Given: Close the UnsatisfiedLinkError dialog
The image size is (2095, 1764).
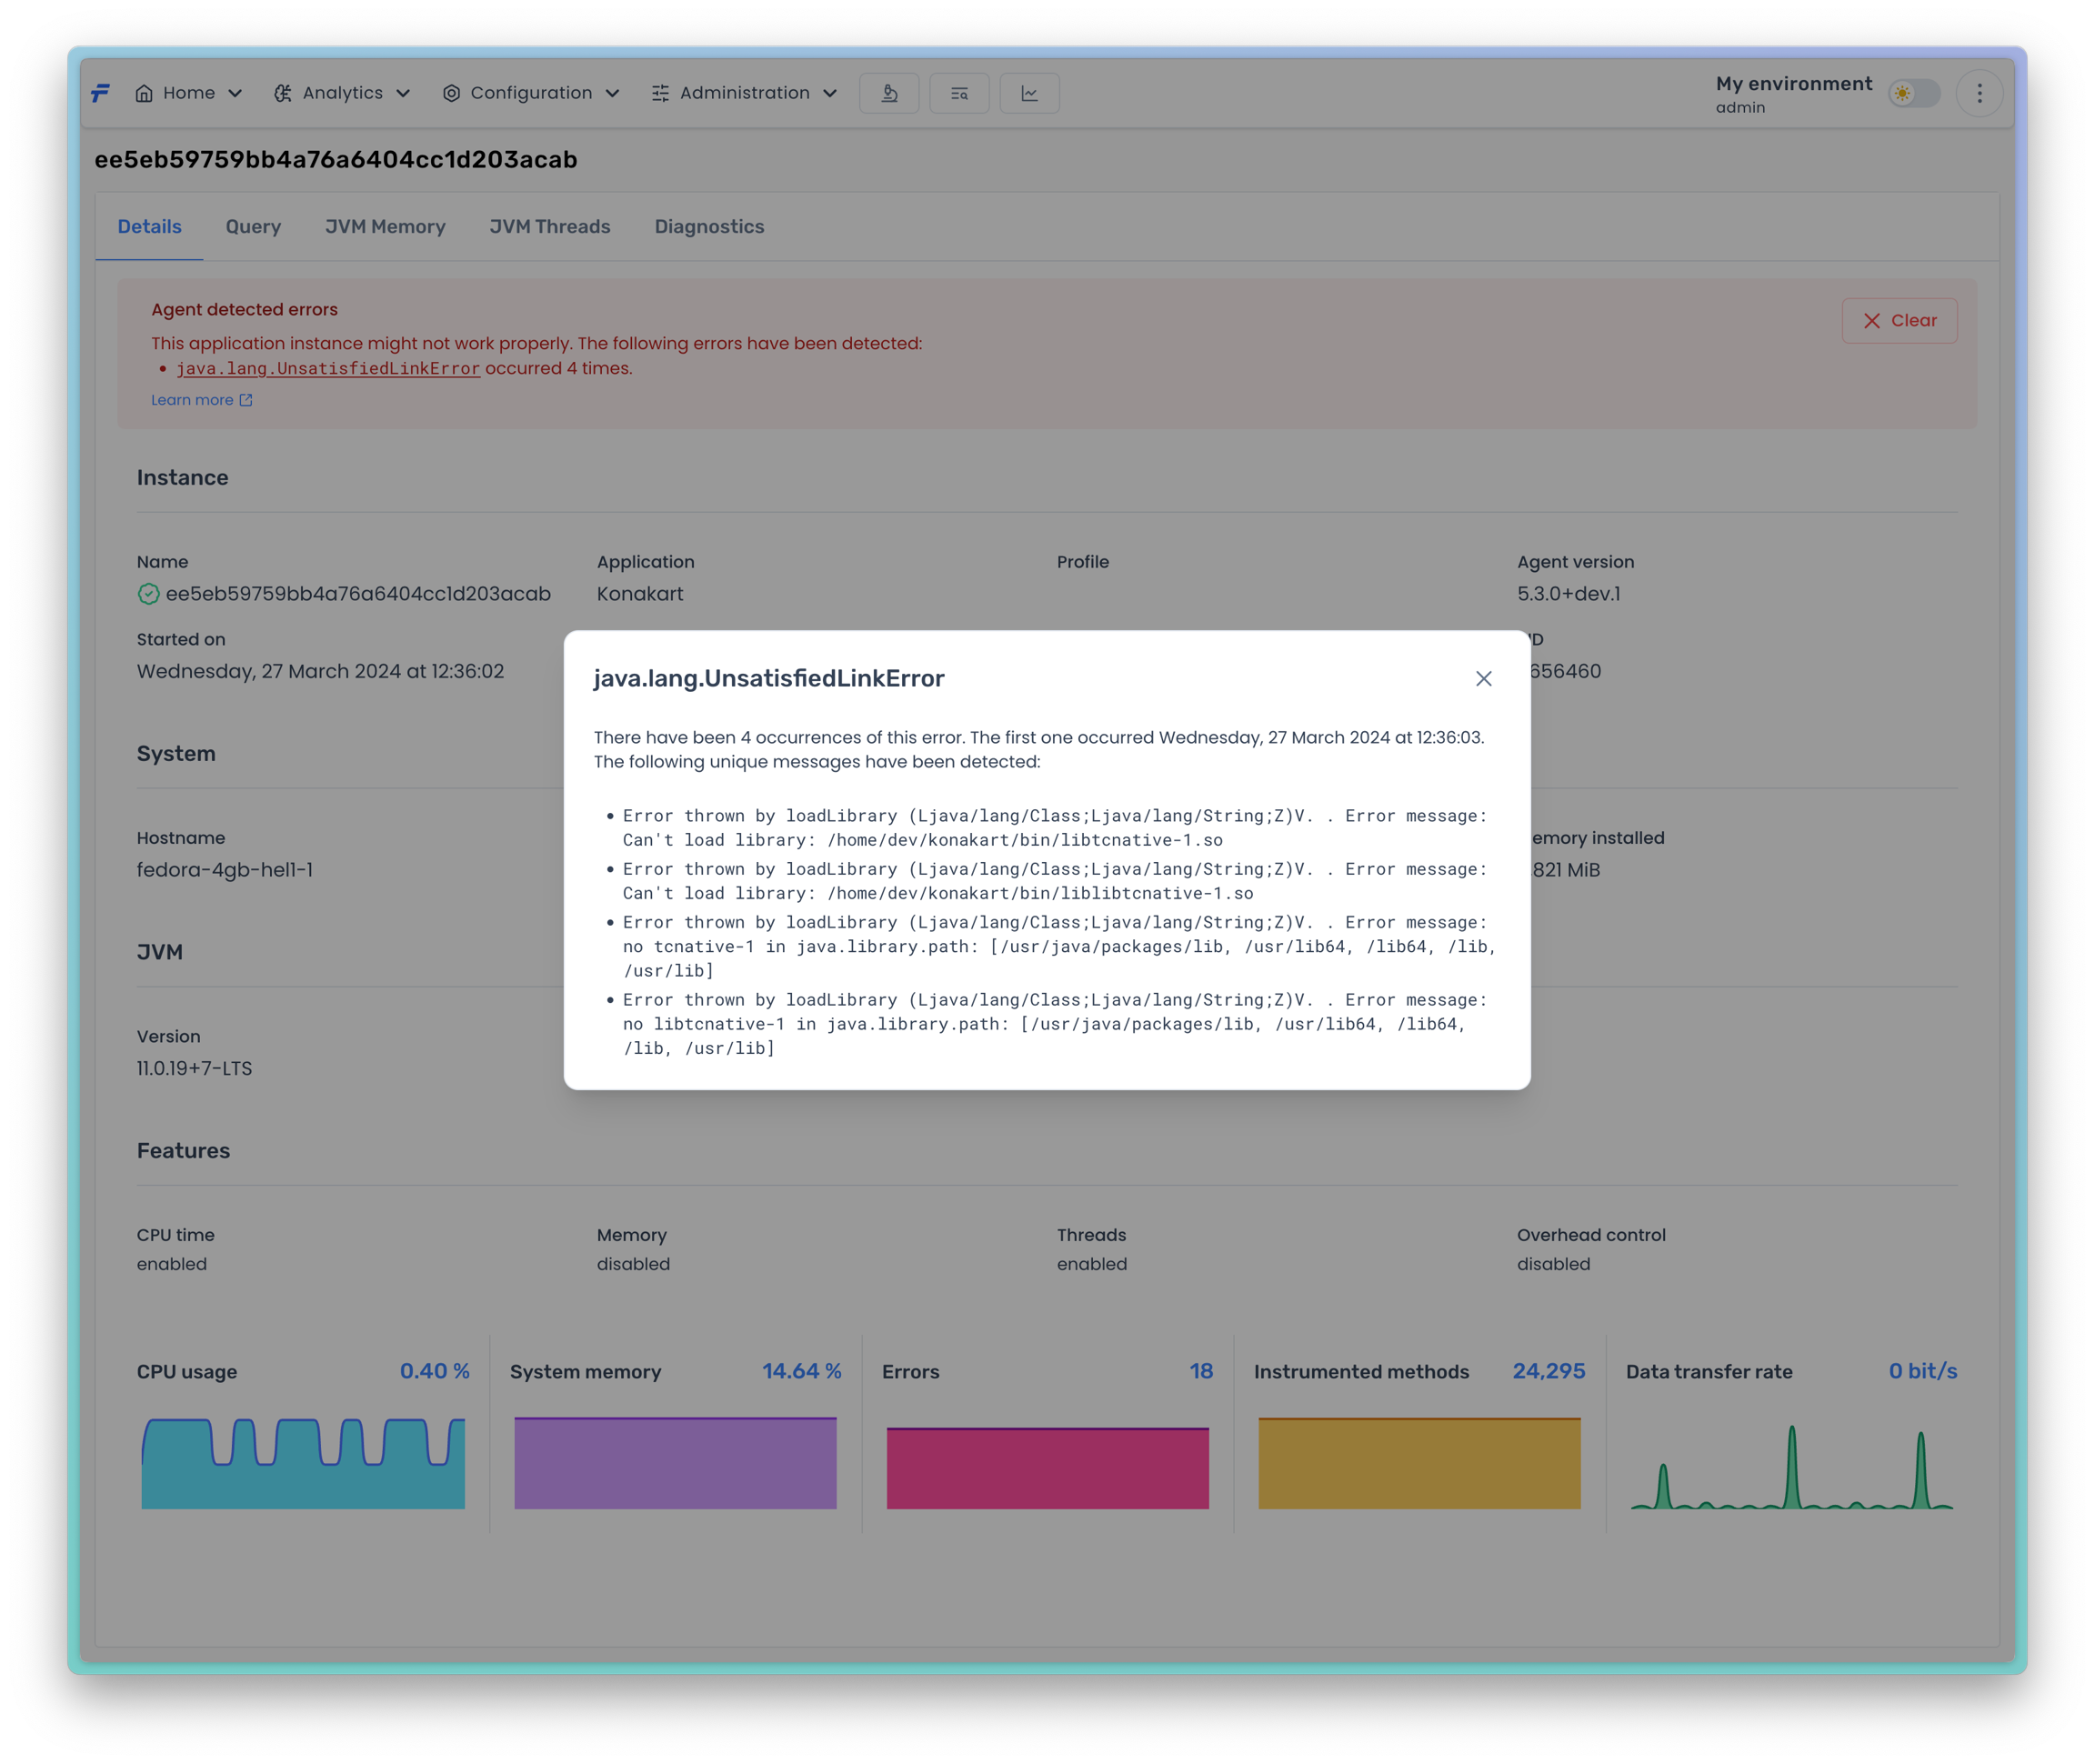Looking at the screenshot, I should [1483, 679].
